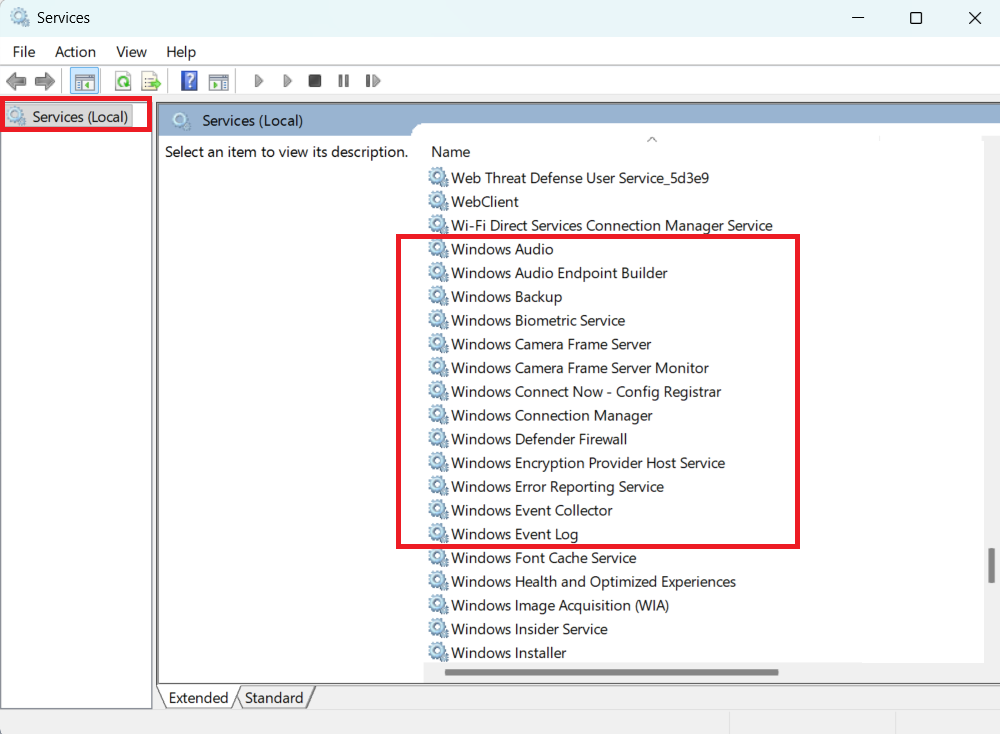Click the gear icon next to Windows Installer
Image resolution: width=1000 pixels, height=734 pixels.
(x=438, y=652)
